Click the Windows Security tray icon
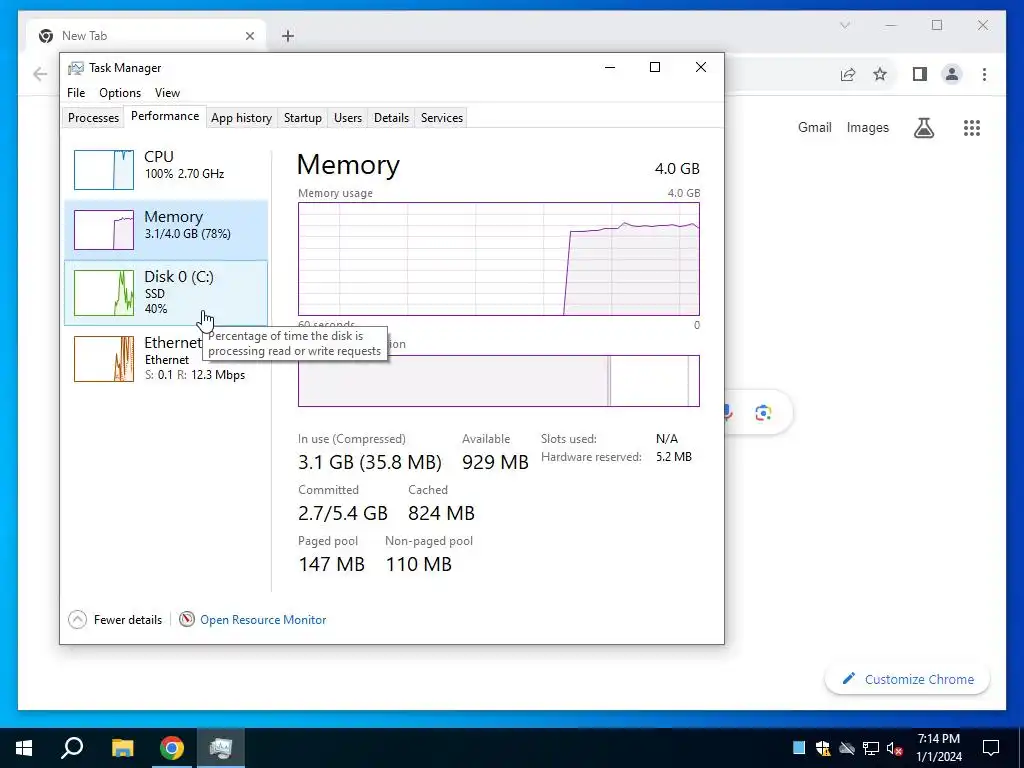Screen dimensions: 1024x768 pos(823,748)
